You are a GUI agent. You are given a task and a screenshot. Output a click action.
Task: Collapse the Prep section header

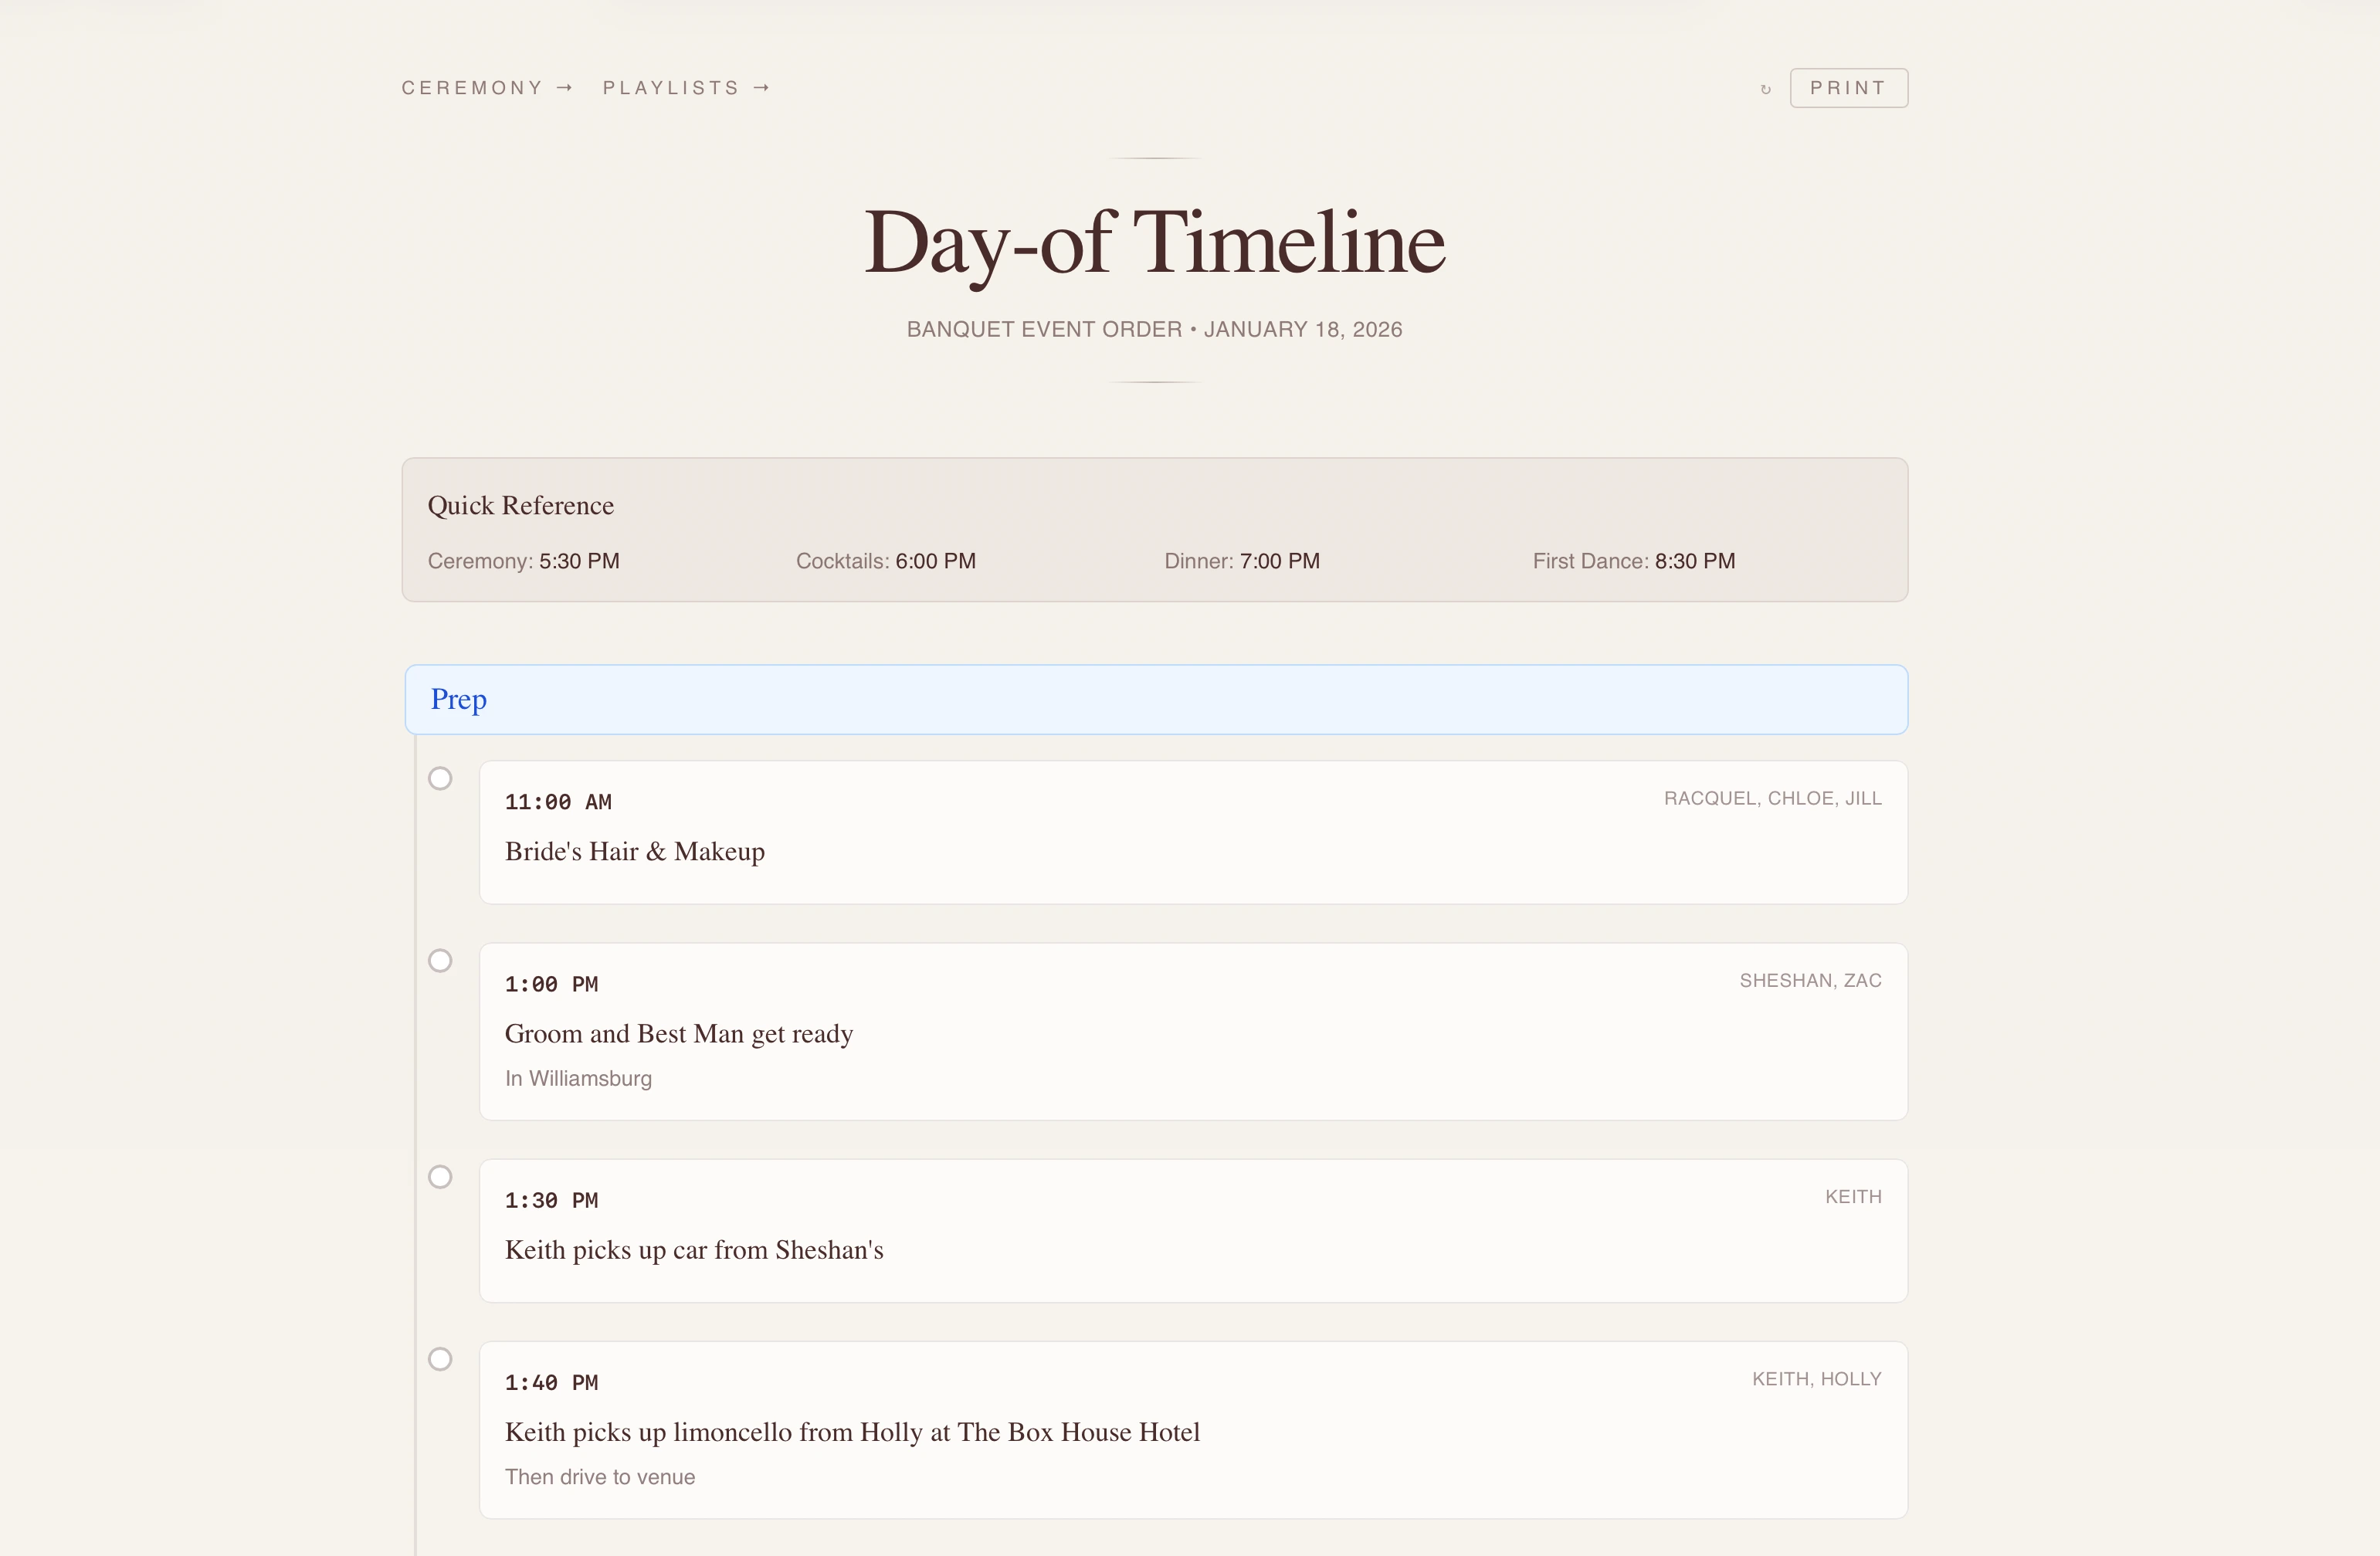point(1156,699)
